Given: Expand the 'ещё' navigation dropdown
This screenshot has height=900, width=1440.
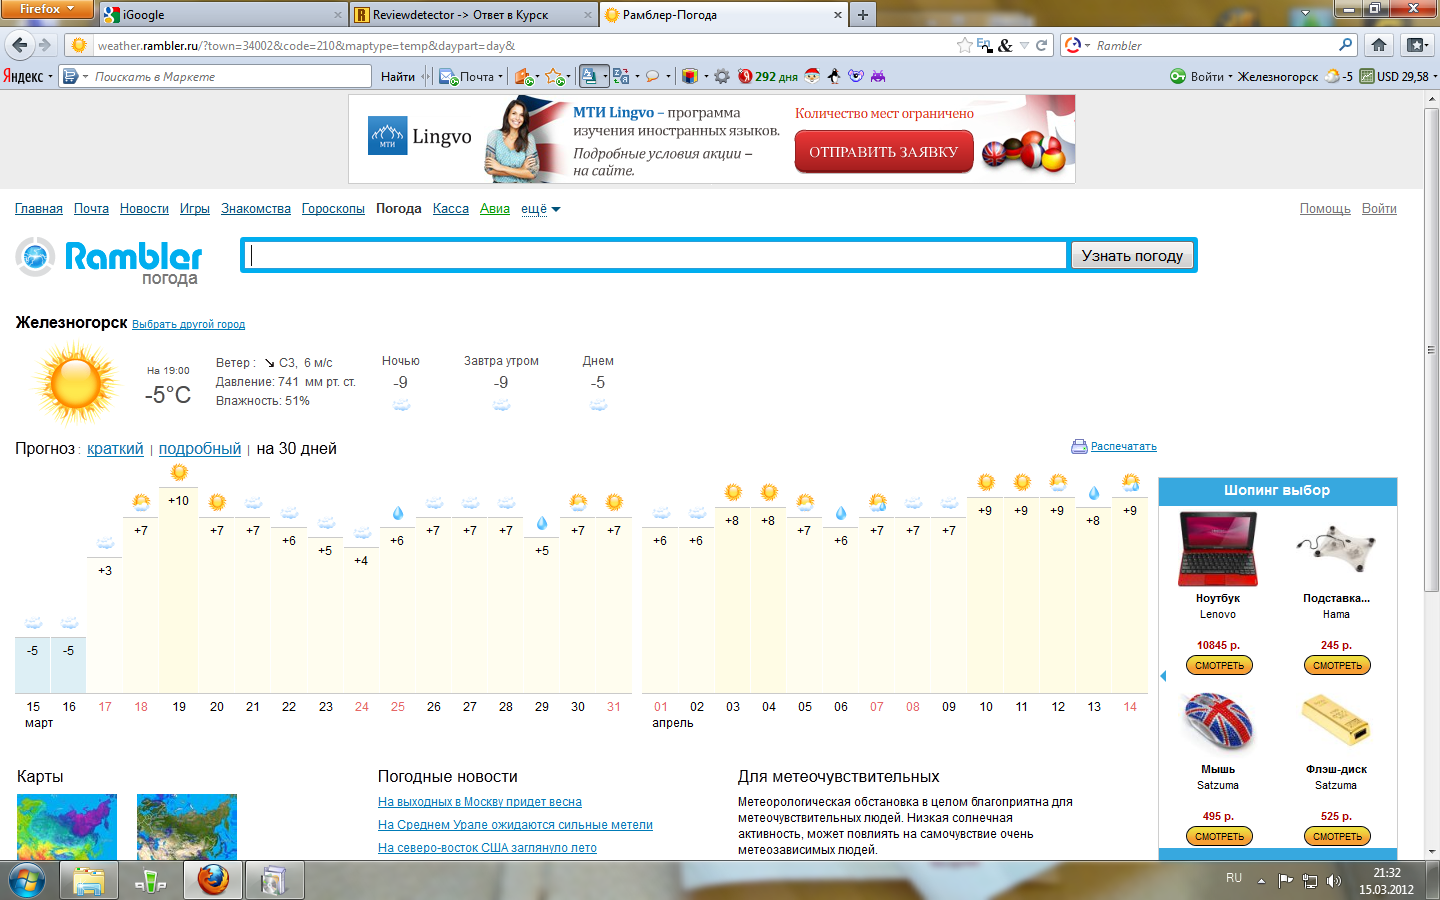Looking at the screenshot, I should point(541,209).
